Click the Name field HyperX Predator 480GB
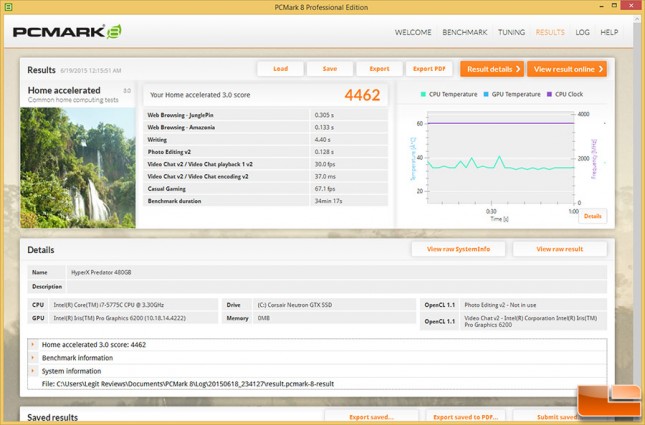Image resolution: width=645 pixels, height=425 pixels. pos(336,272)
